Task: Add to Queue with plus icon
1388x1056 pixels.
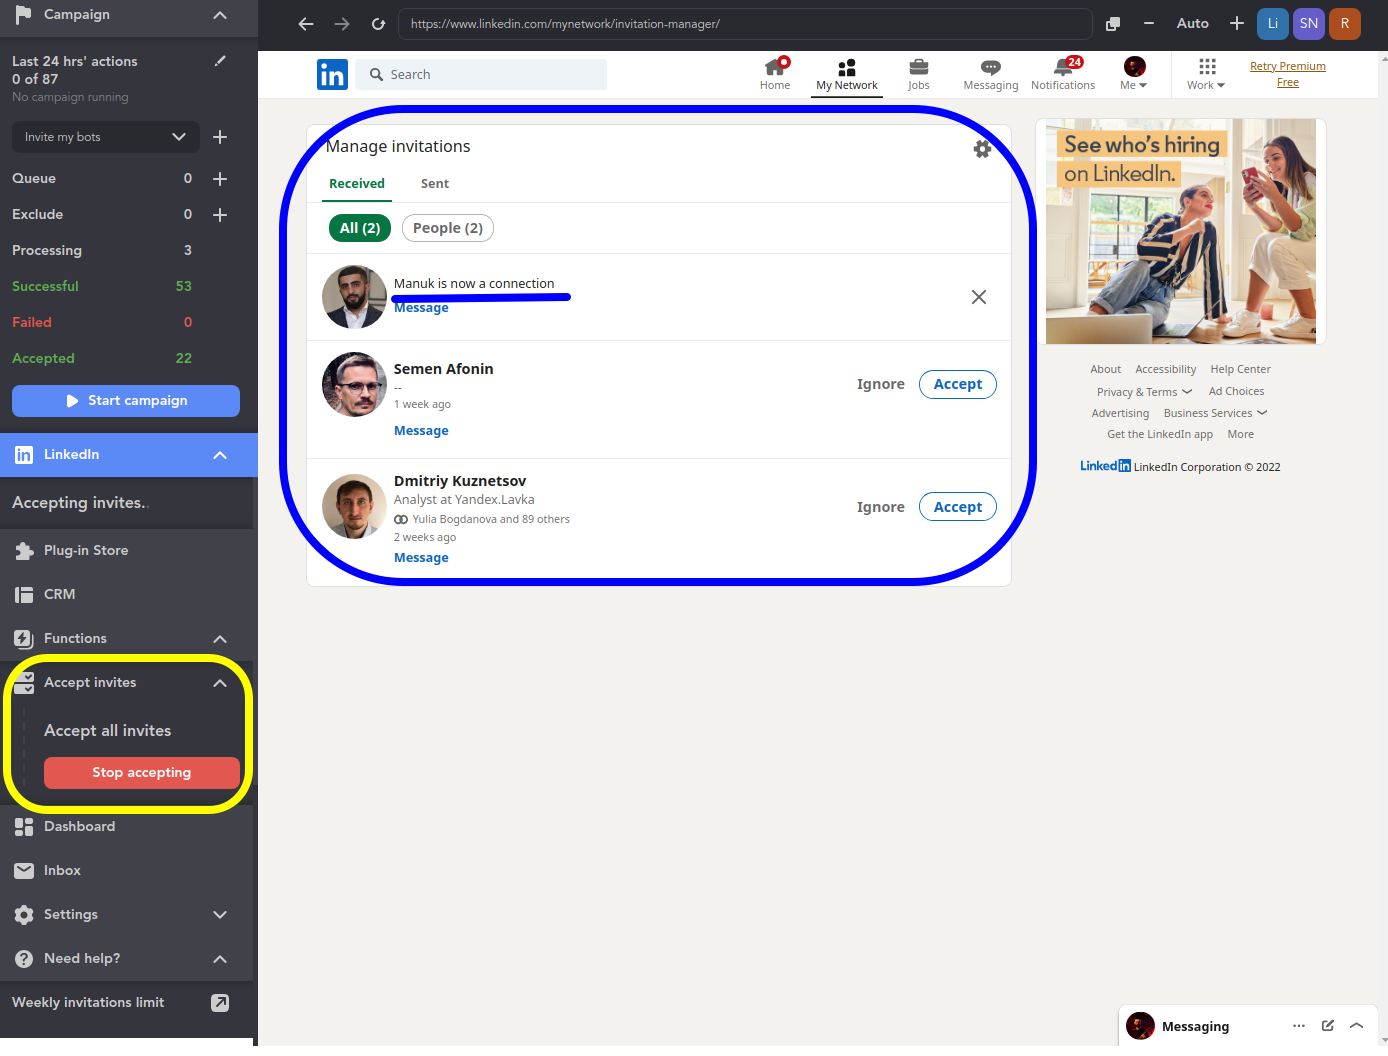Action: coord(220,179)
